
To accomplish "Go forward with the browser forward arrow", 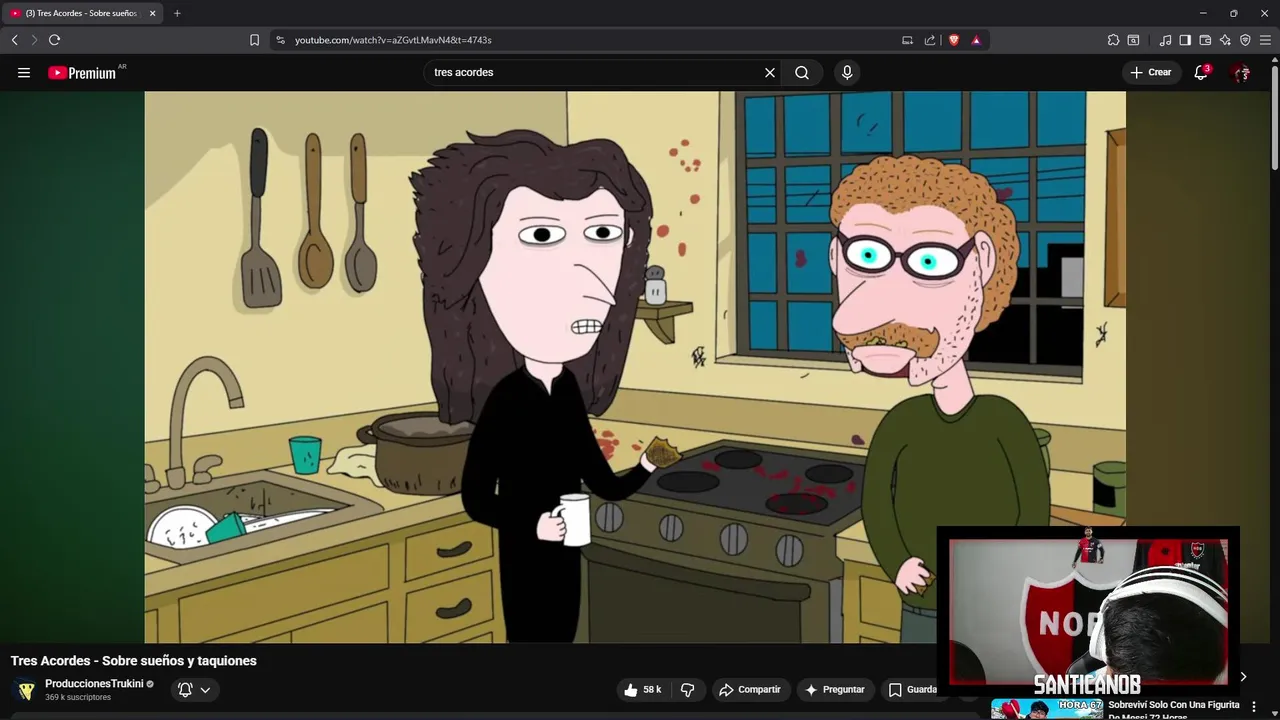I will click(34, 40).
